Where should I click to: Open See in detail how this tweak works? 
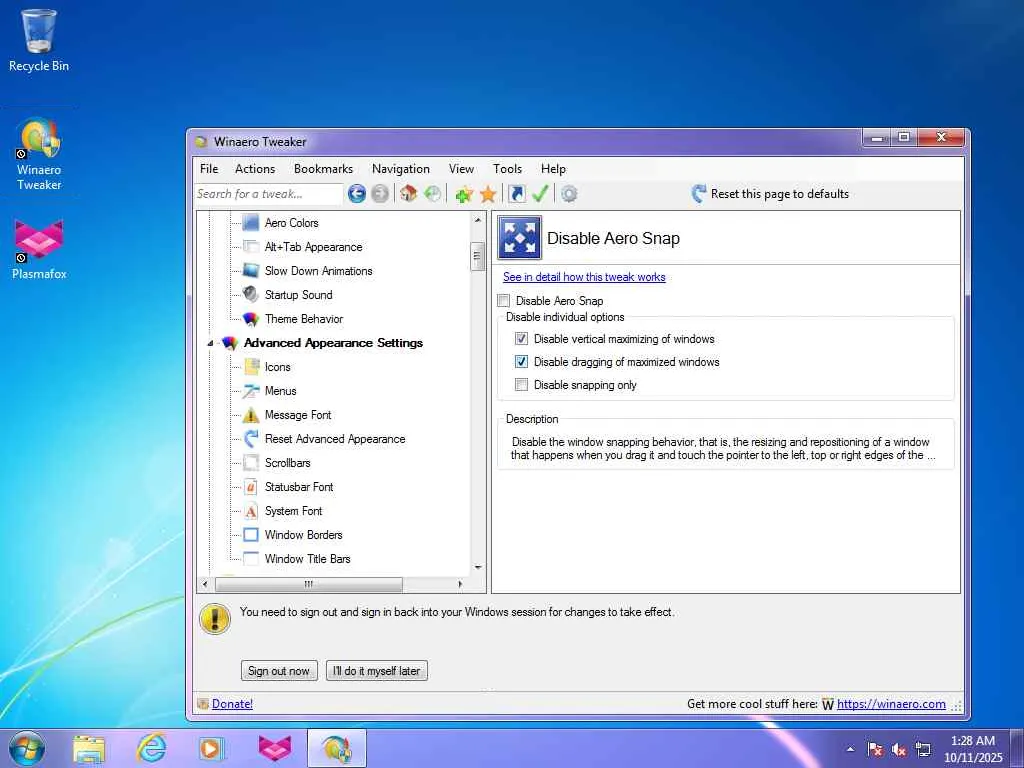coord(584,277)
